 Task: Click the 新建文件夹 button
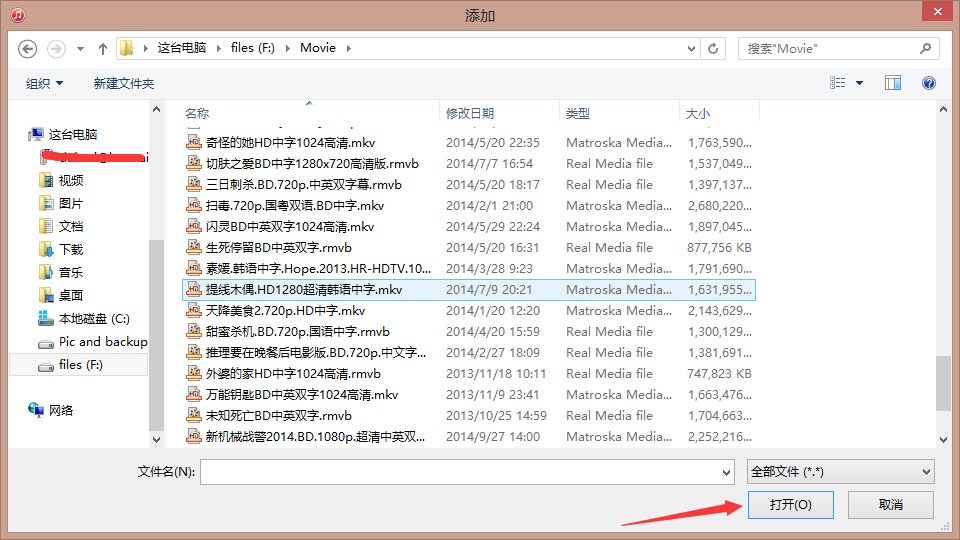click(x=124, y=84)
